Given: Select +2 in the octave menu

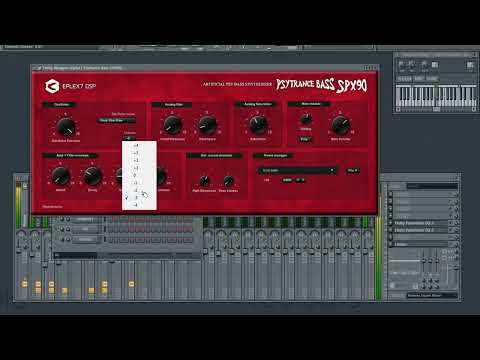Looking at the screenshot, I should (x=139, y=160).
